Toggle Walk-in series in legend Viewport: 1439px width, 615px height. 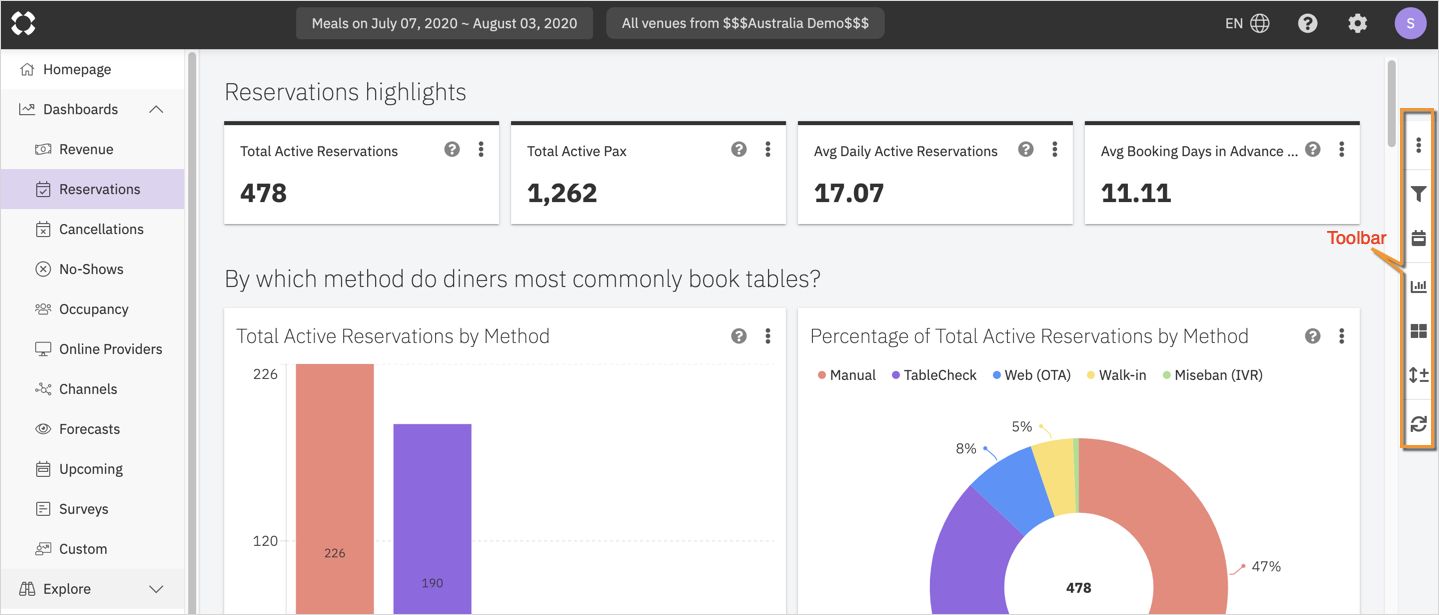coord(1116,375)
